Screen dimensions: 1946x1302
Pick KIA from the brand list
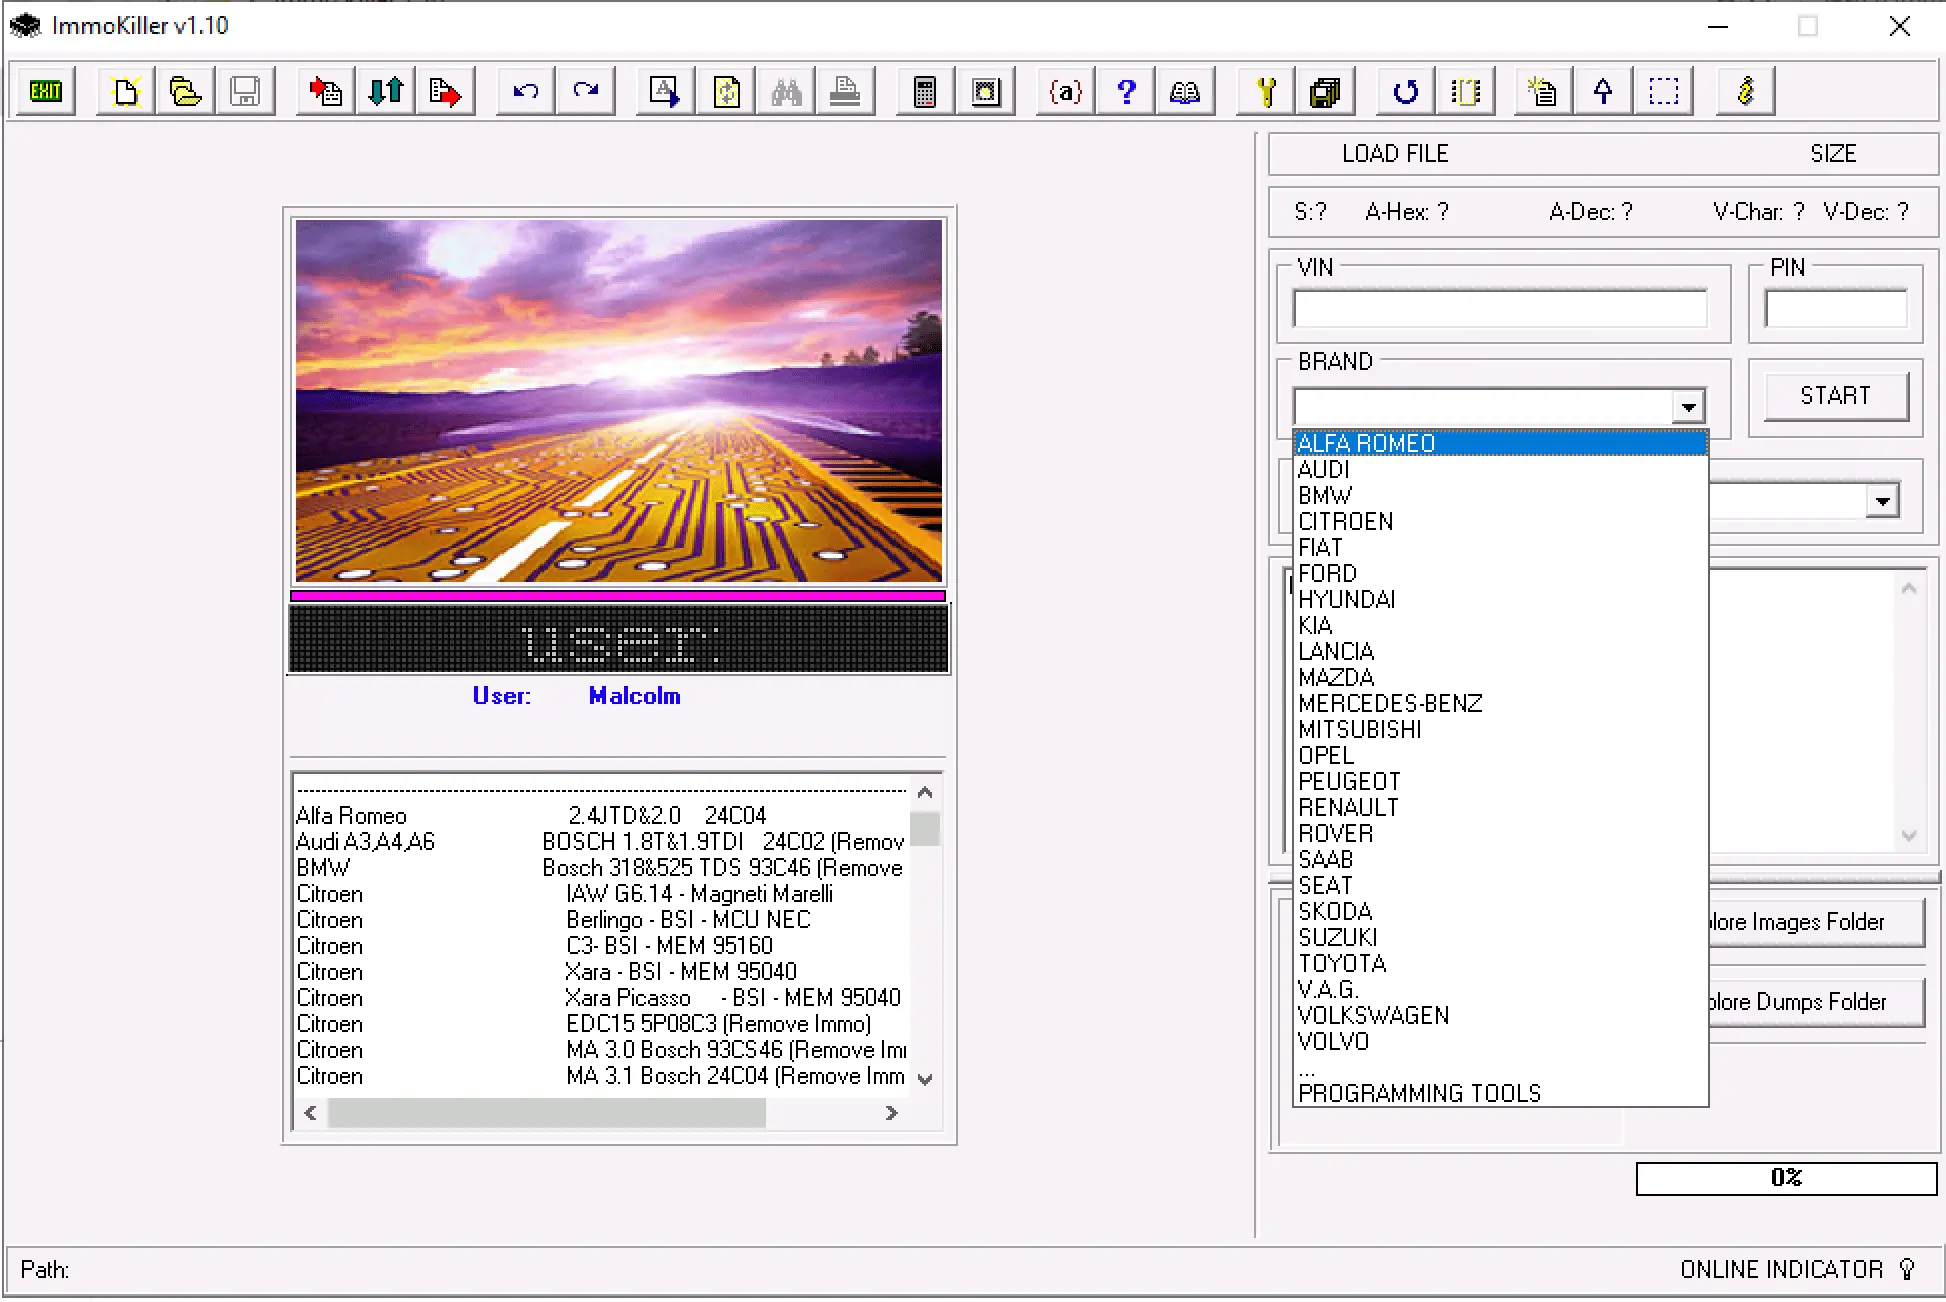tap(1500, 625)
